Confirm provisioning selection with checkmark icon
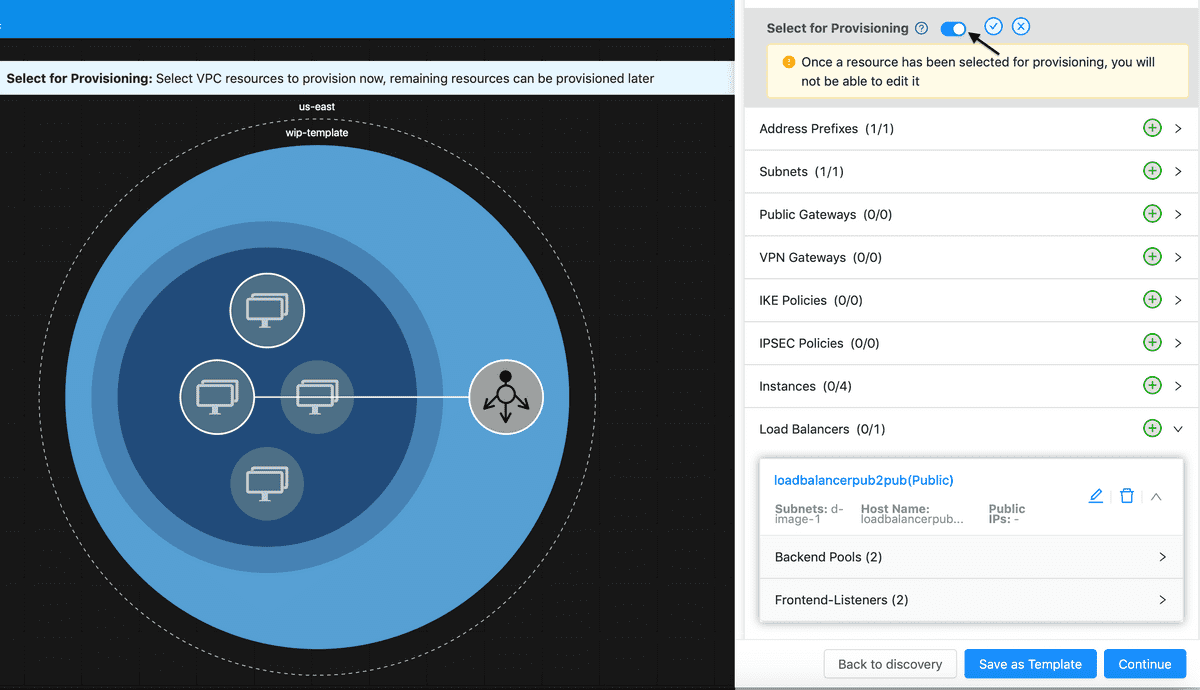The image size is (1200, 690). pos(994,27)
